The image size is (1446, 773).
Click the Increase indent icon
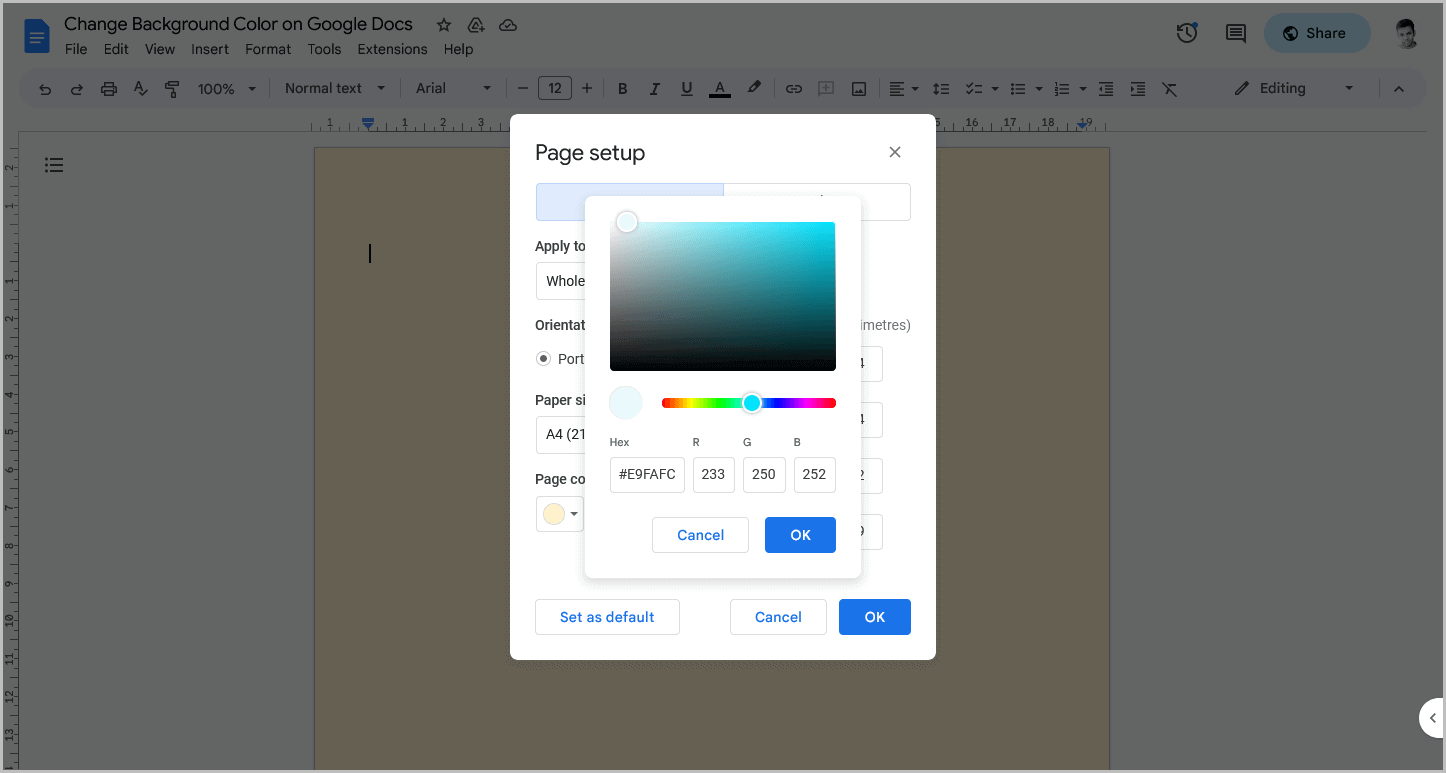pyautogui.click(x=1137, y=89)
